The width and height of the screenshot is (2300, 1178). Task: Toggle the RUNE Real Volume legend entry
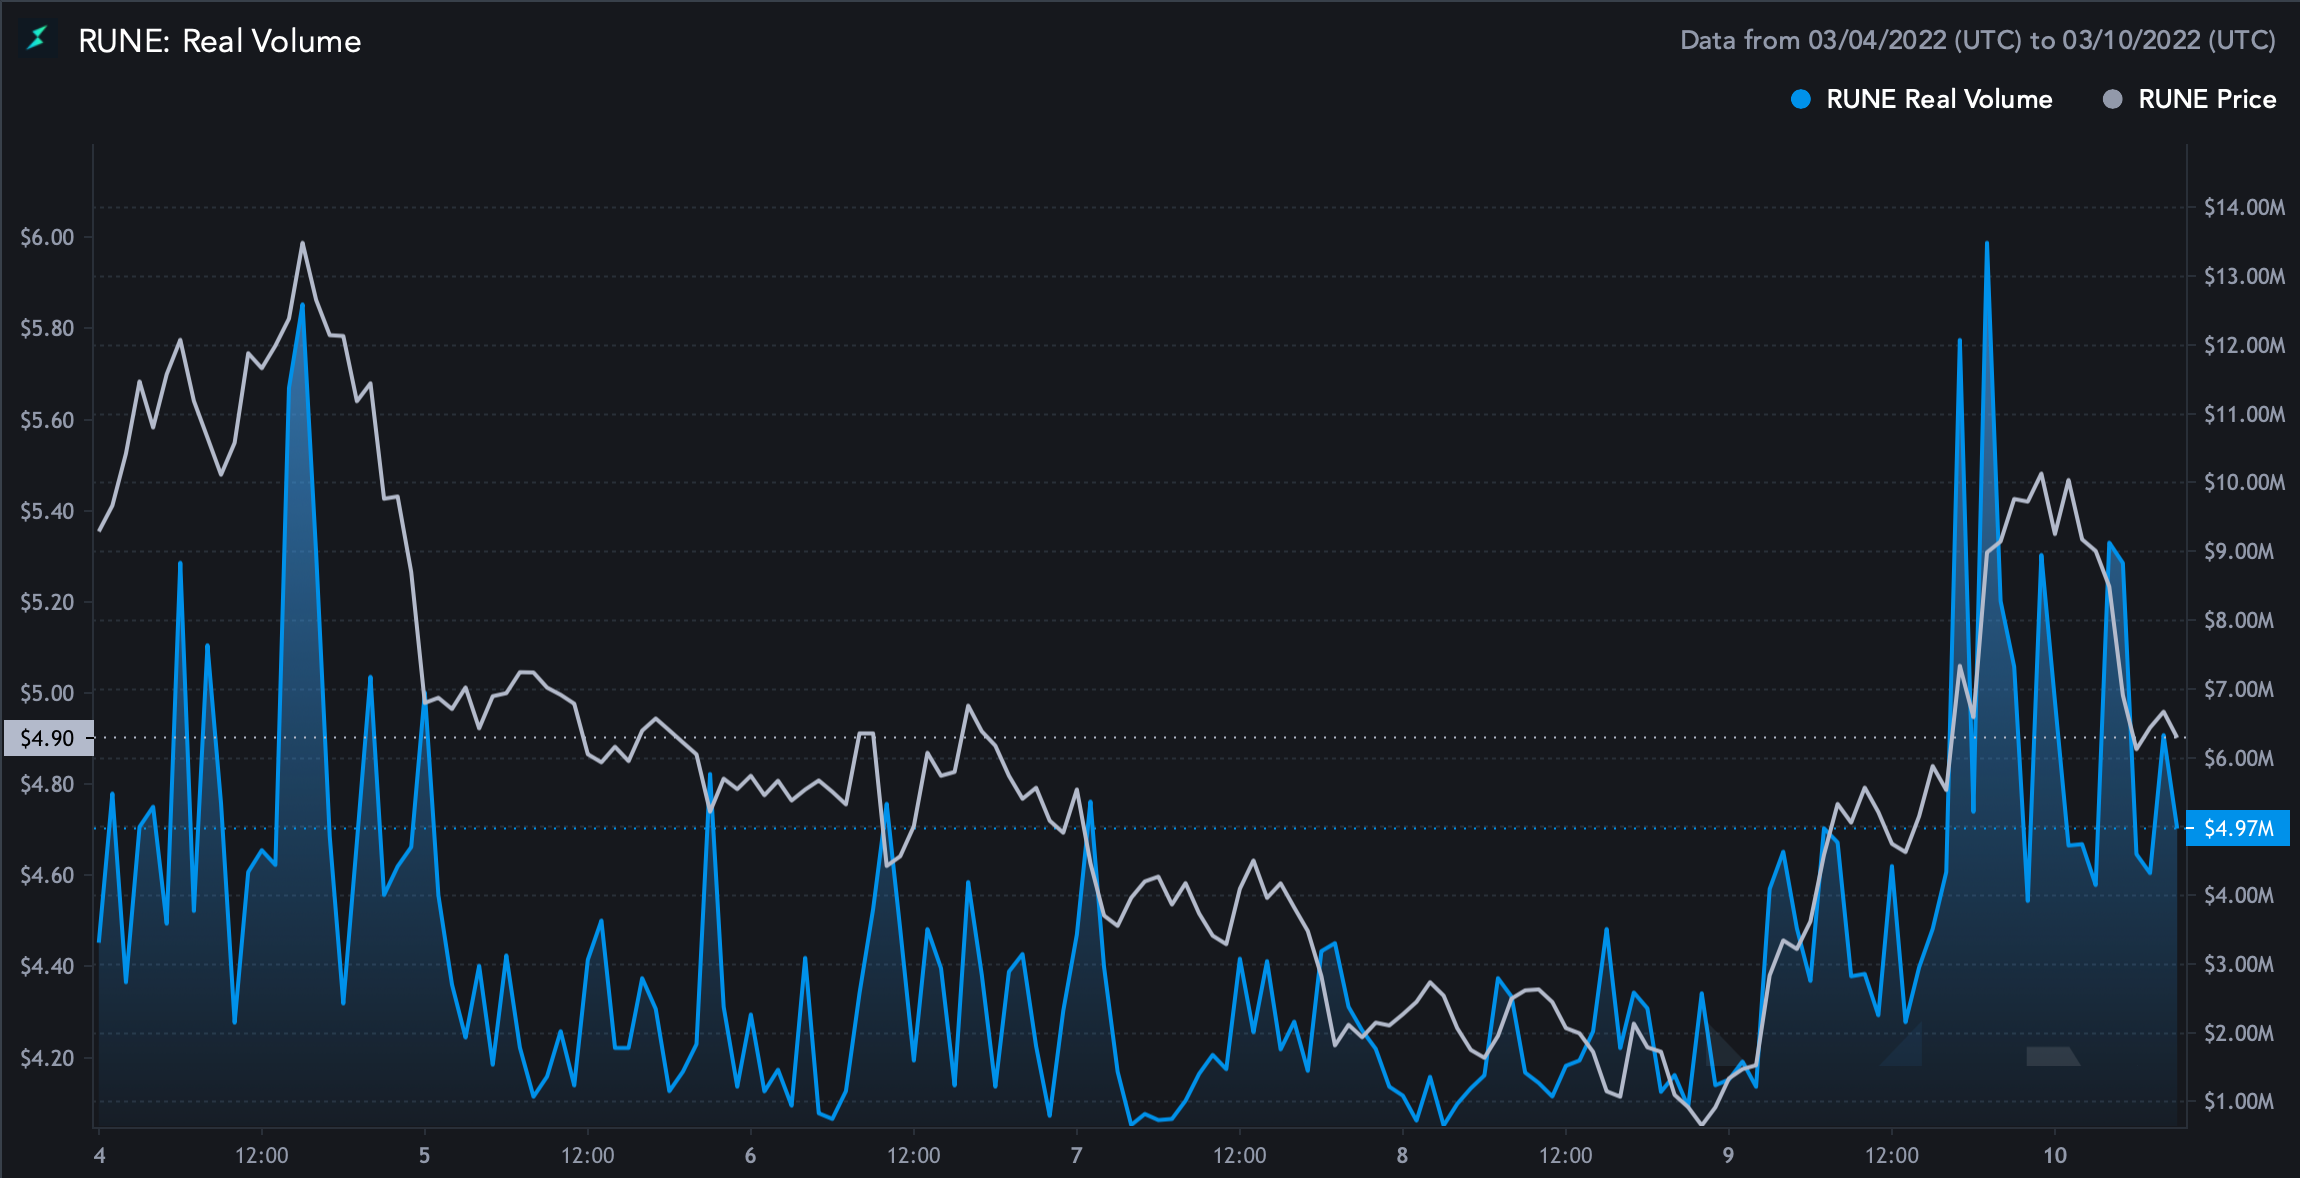tap(1938, 99)
